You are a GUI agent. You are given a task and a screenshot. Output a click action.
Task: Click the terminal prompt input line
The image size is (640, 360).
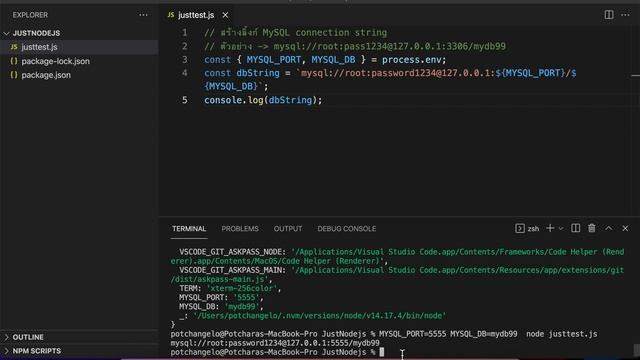click(x=277, y=352)
